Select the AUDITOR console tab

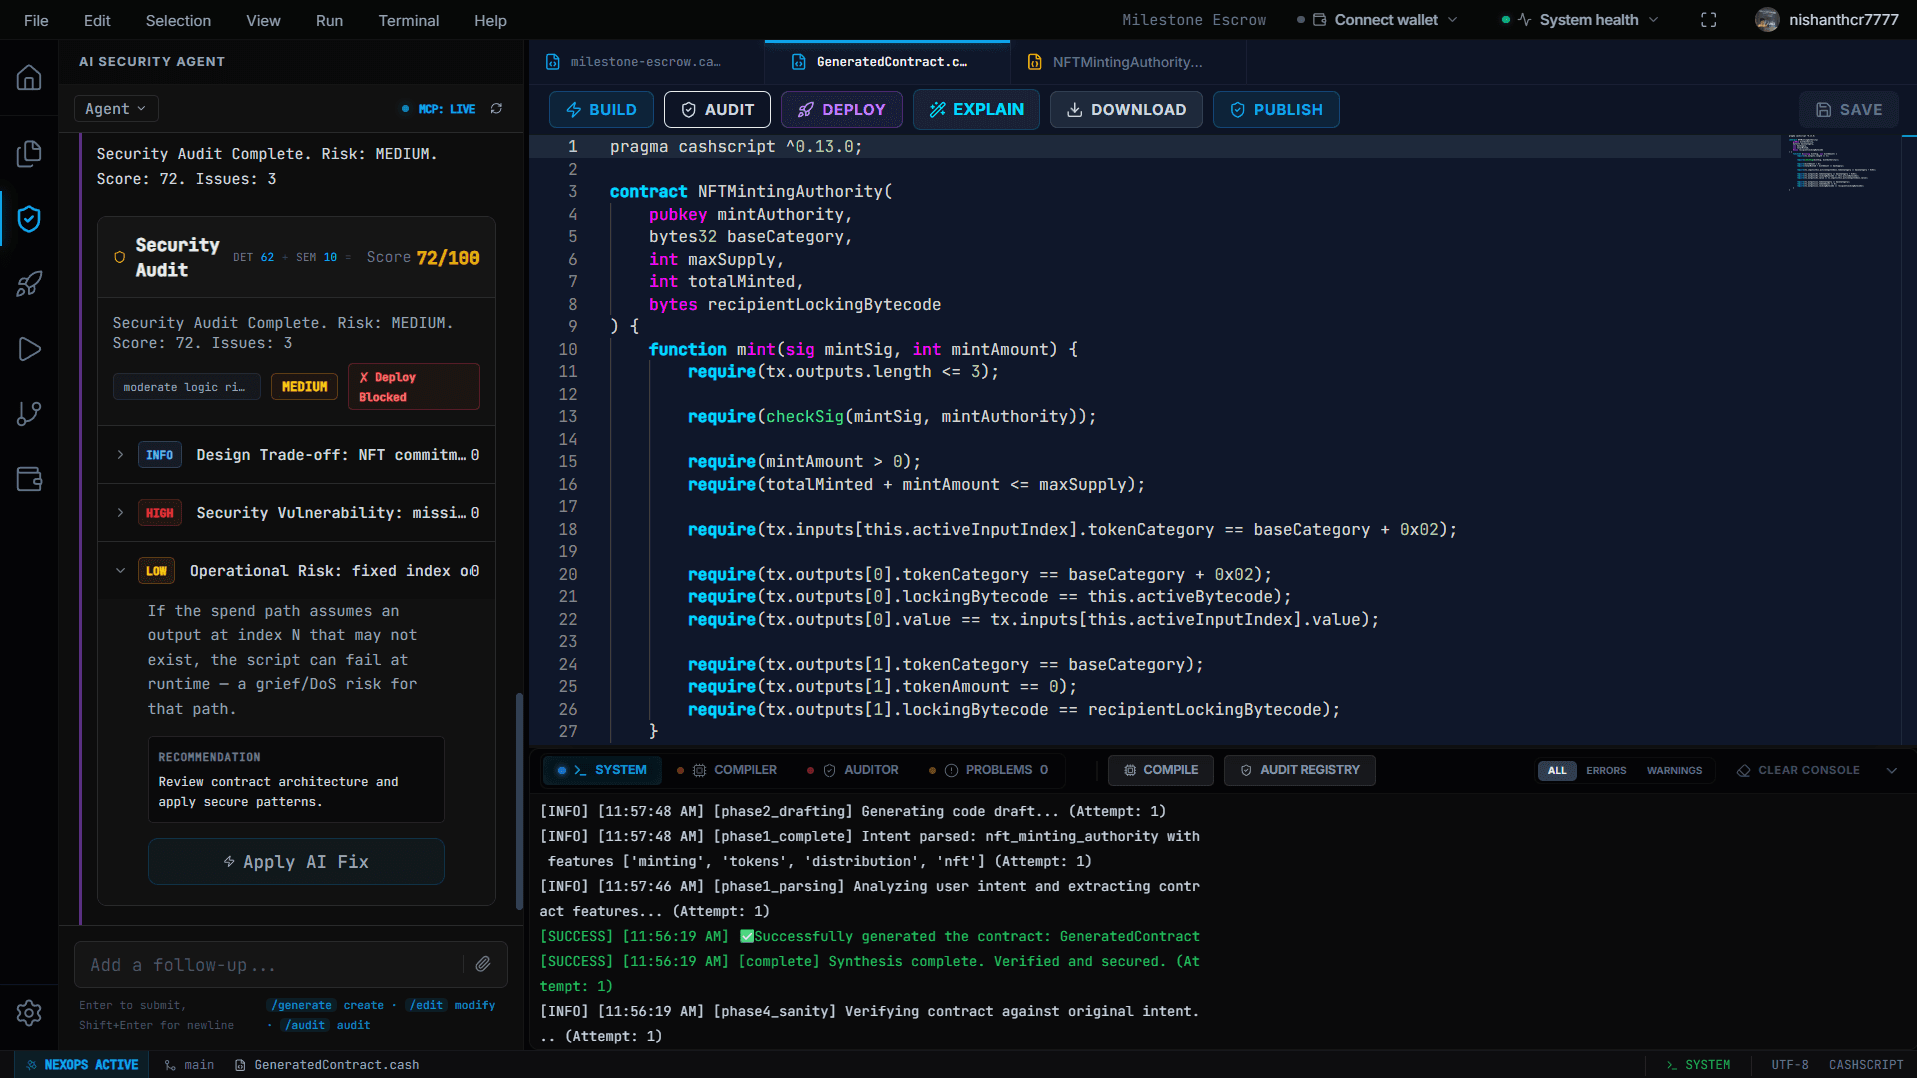[853, 770]
